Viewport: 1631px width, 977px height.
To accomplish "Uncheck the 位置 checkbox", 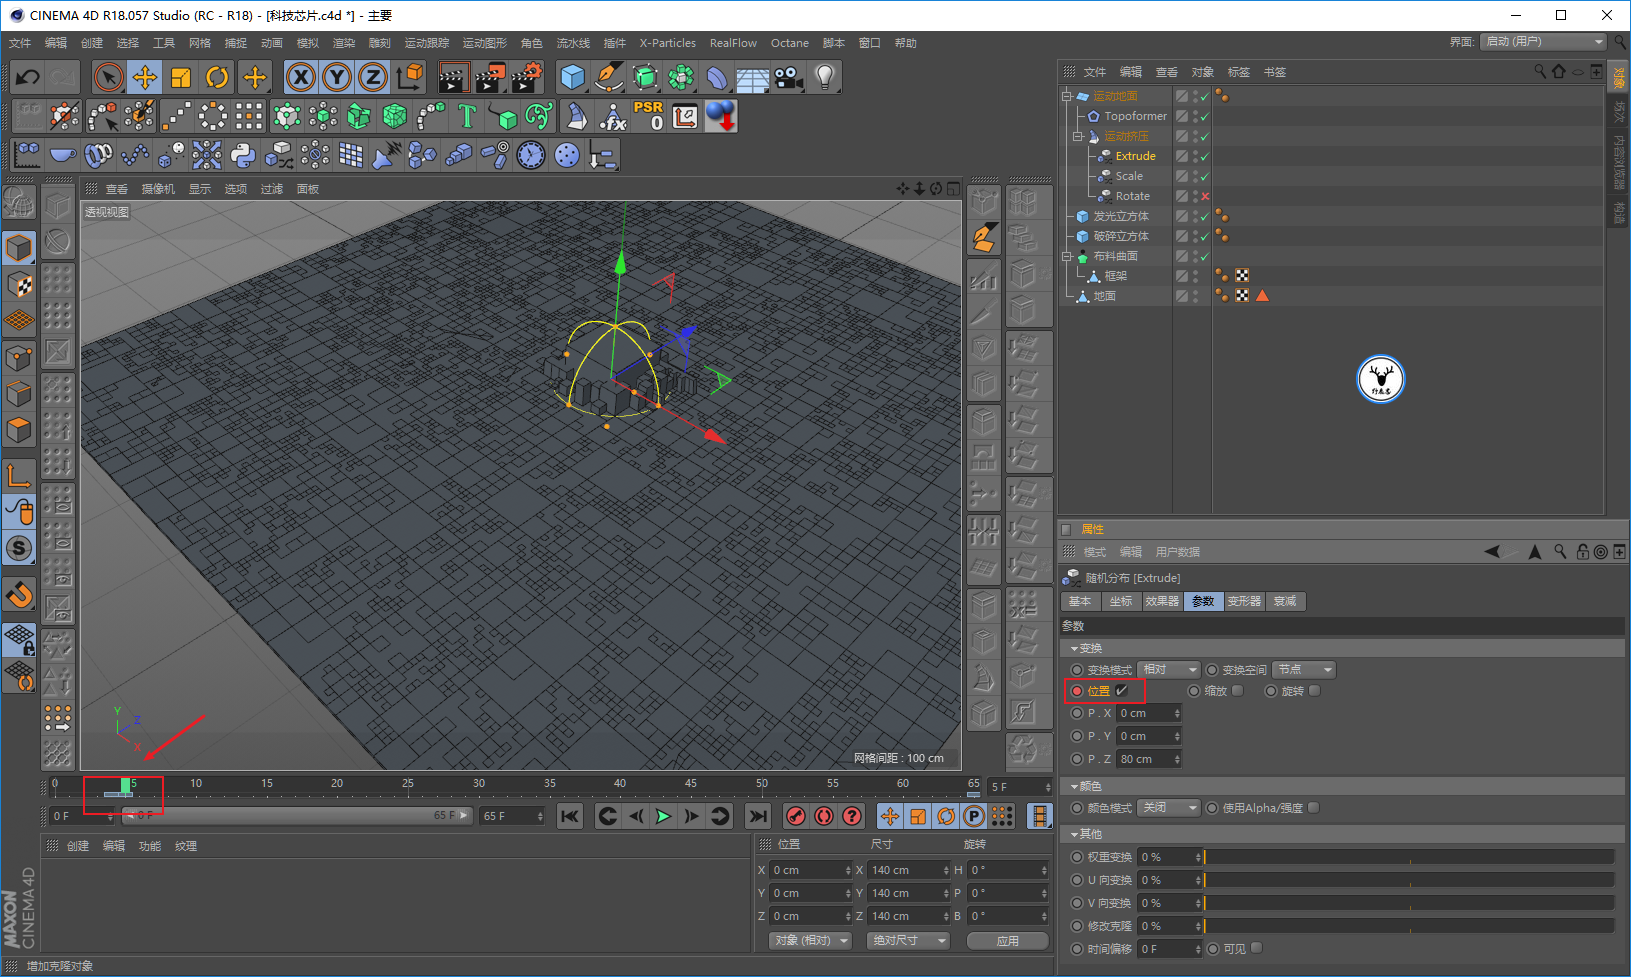I will coord(1122,691).
